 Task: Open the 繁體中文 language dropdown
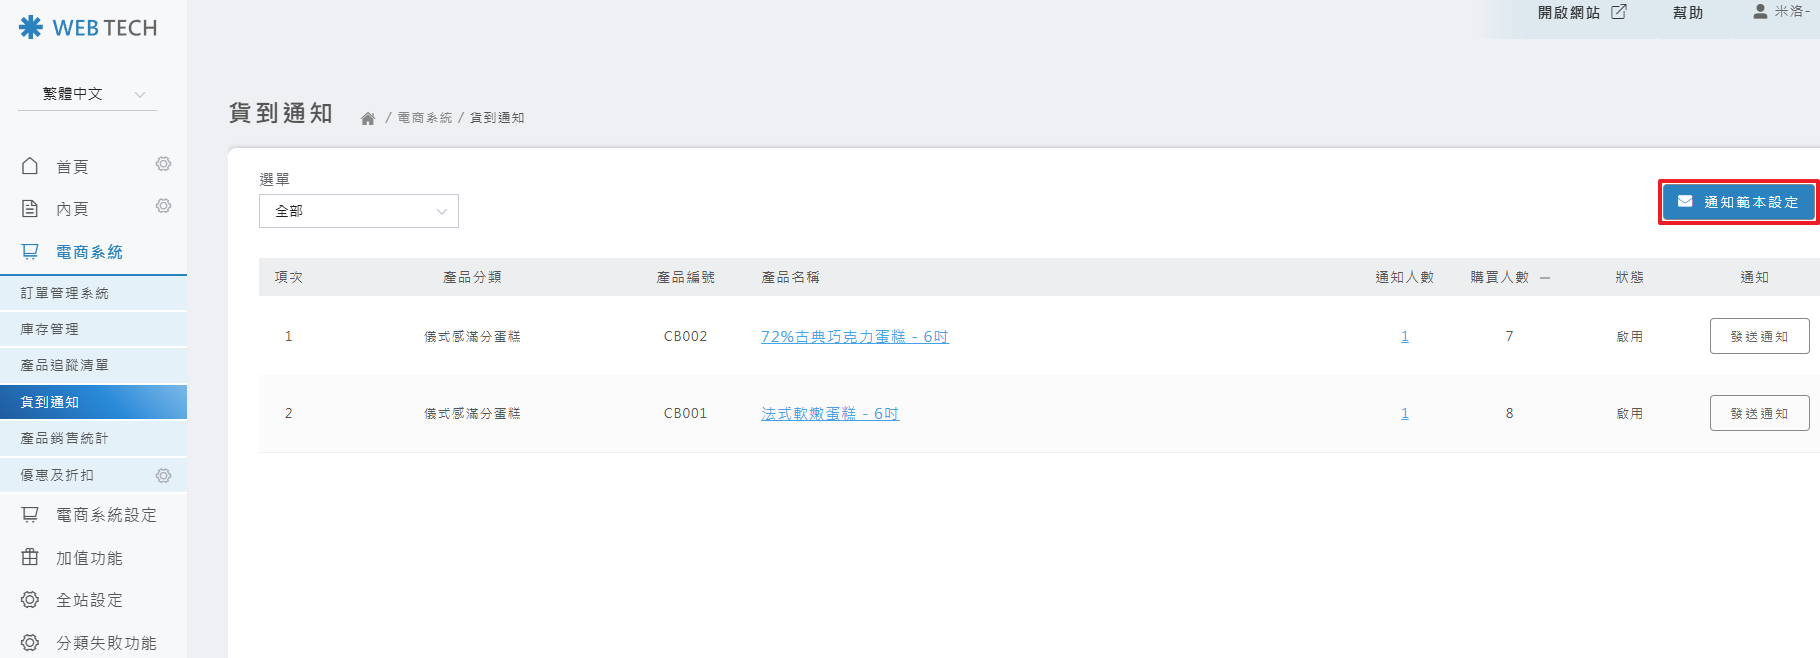pos(87,94)
